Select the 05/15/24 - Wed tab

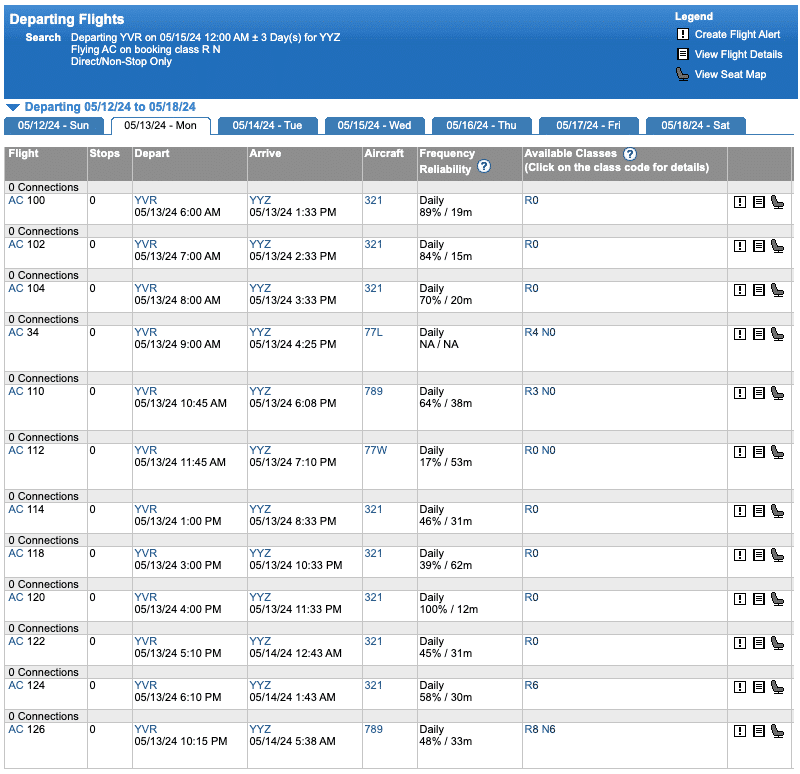[x=374, y=125]
